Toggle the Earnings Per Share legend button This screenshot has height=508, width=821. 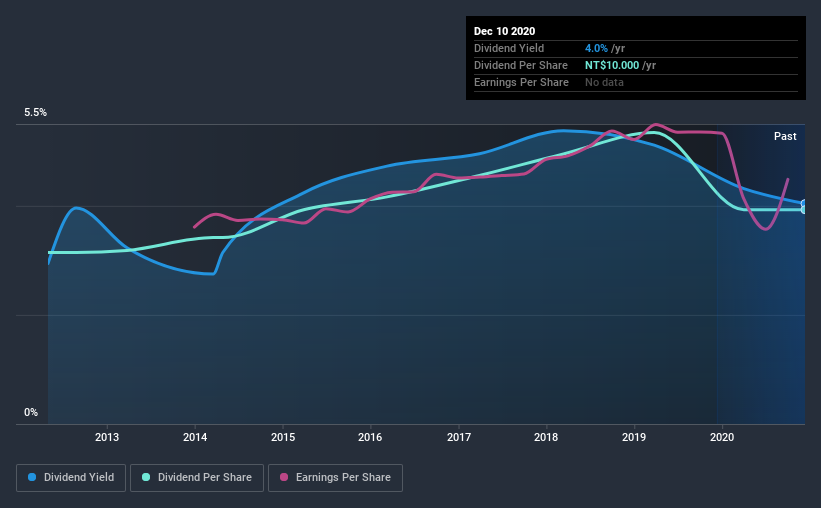pos(335,478)
